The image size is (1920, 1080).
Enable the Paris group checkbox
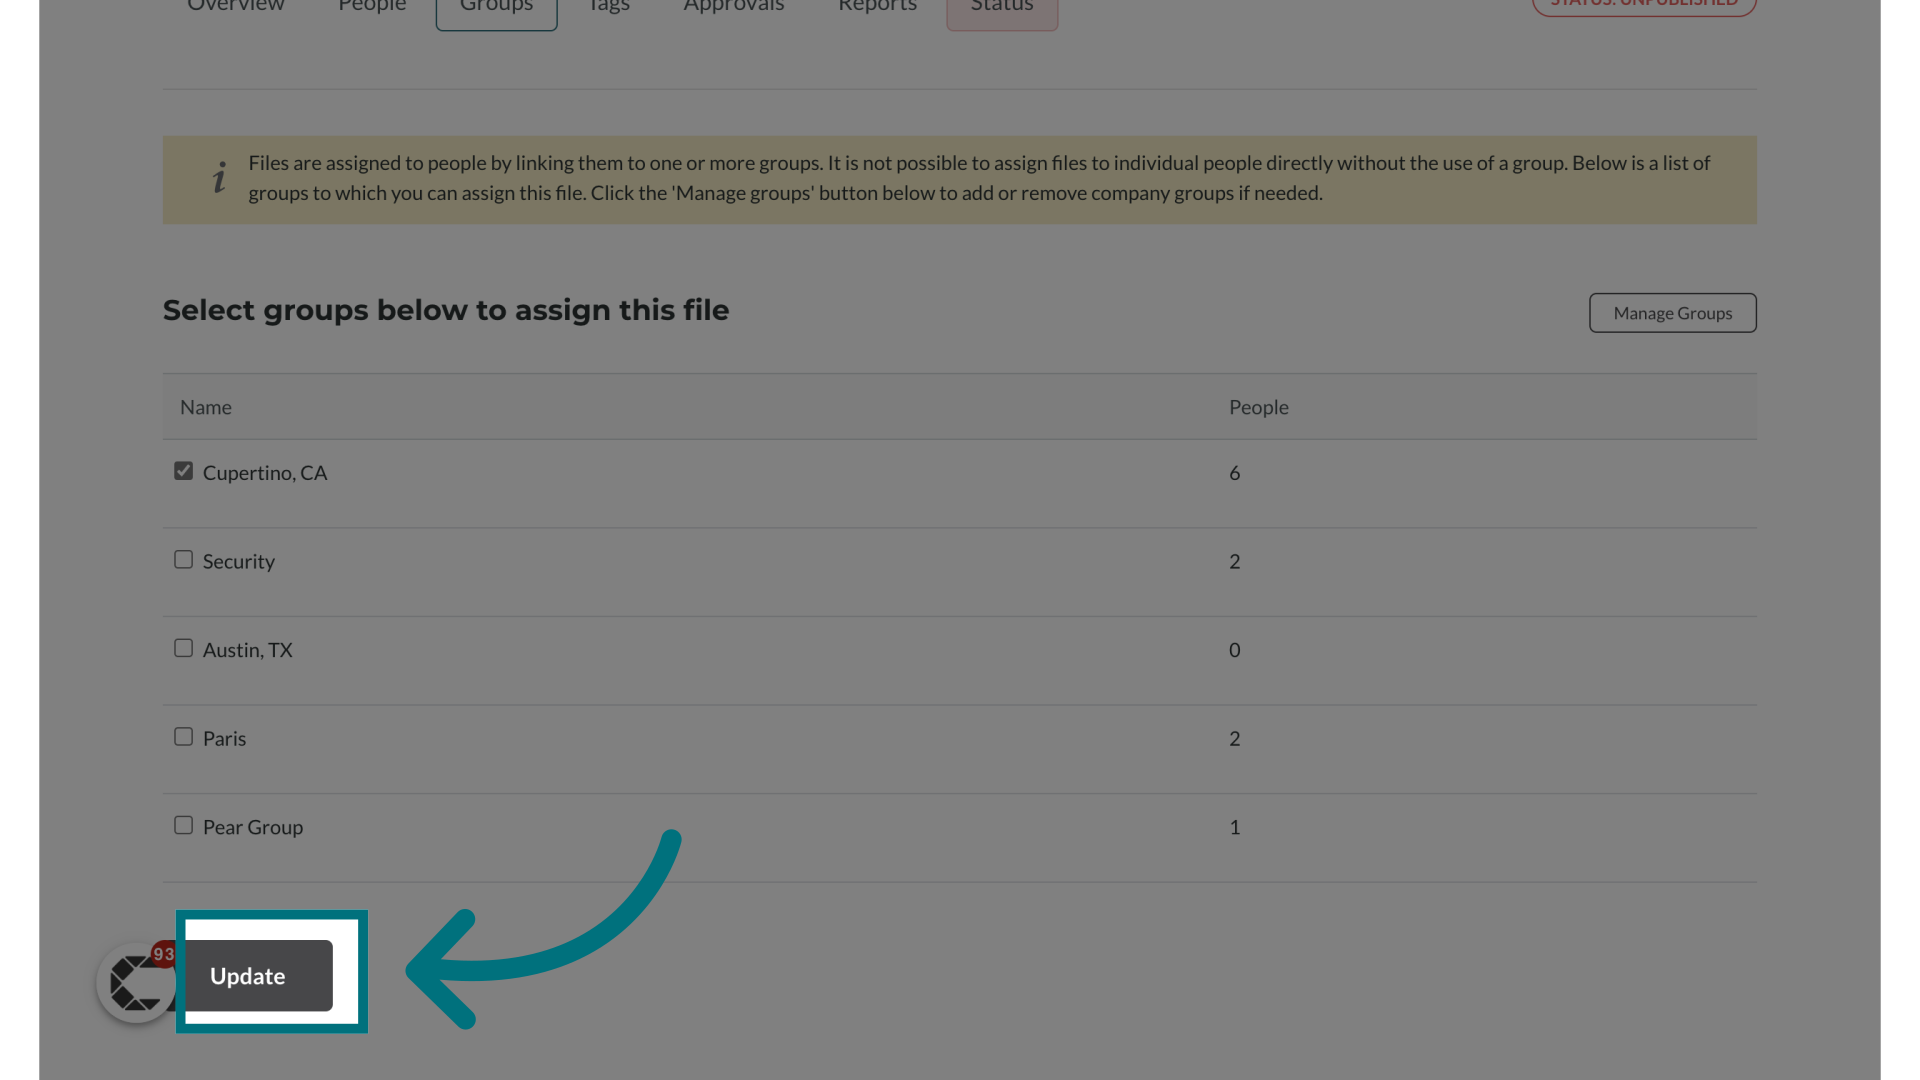click(x=183, y=736)
